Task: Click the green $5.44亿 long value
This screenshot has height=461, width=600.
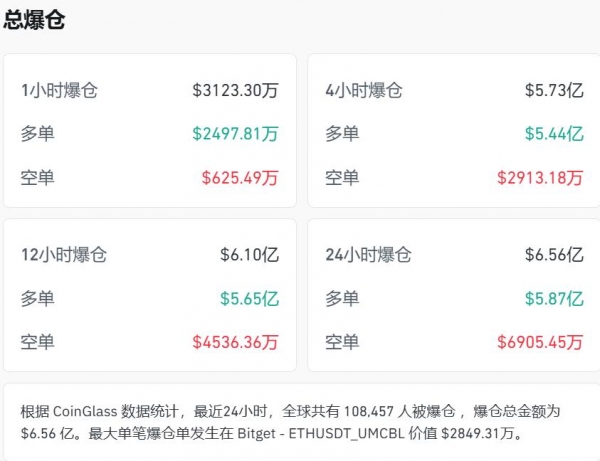Action: point(554,134)
